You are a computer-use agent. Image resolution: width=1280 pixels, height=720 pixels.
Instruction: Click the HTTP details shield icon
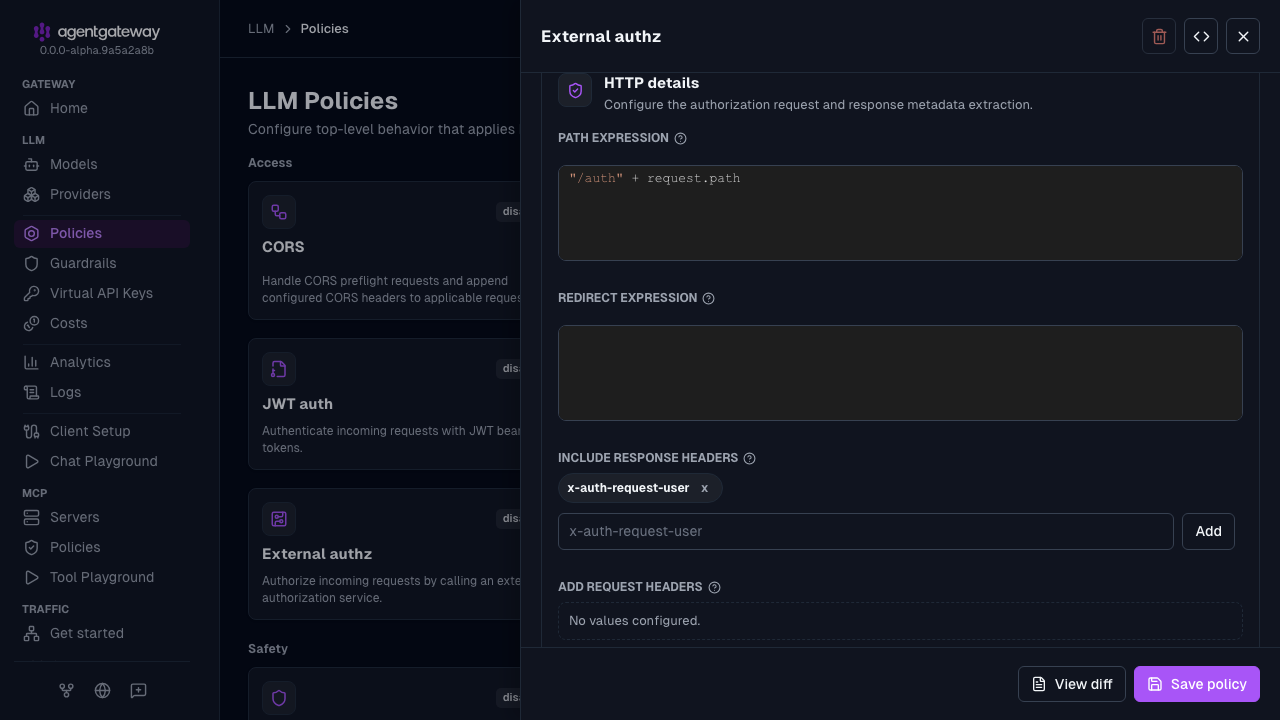coord(575,90)
